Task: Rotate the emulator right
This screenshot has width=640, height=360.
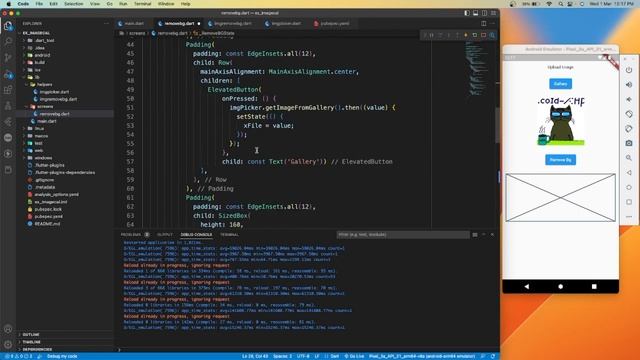Action: click(629, 129)
